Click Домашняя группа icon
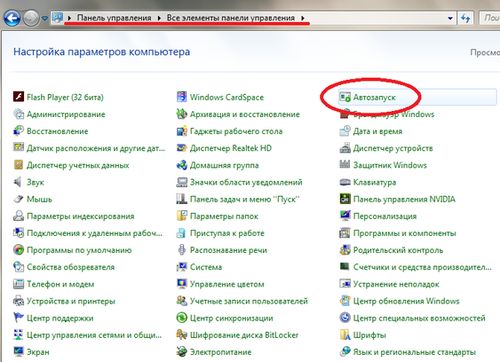 click(182, 165)
